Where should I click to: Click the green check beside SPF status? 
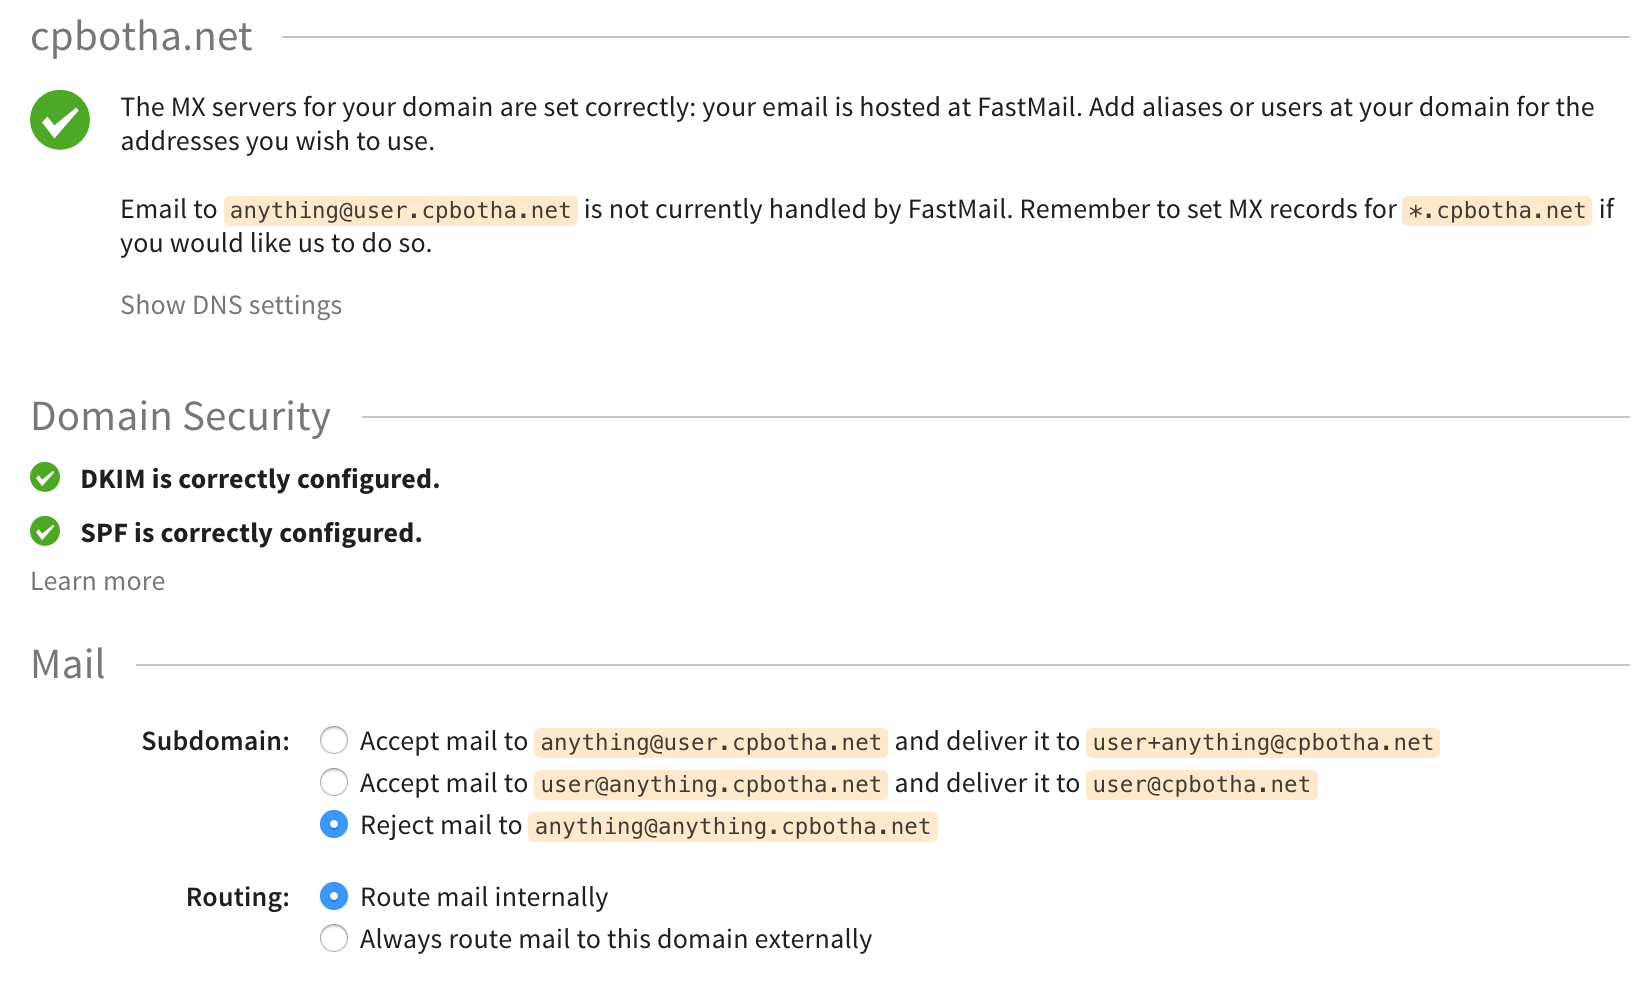tap(45, 531)
